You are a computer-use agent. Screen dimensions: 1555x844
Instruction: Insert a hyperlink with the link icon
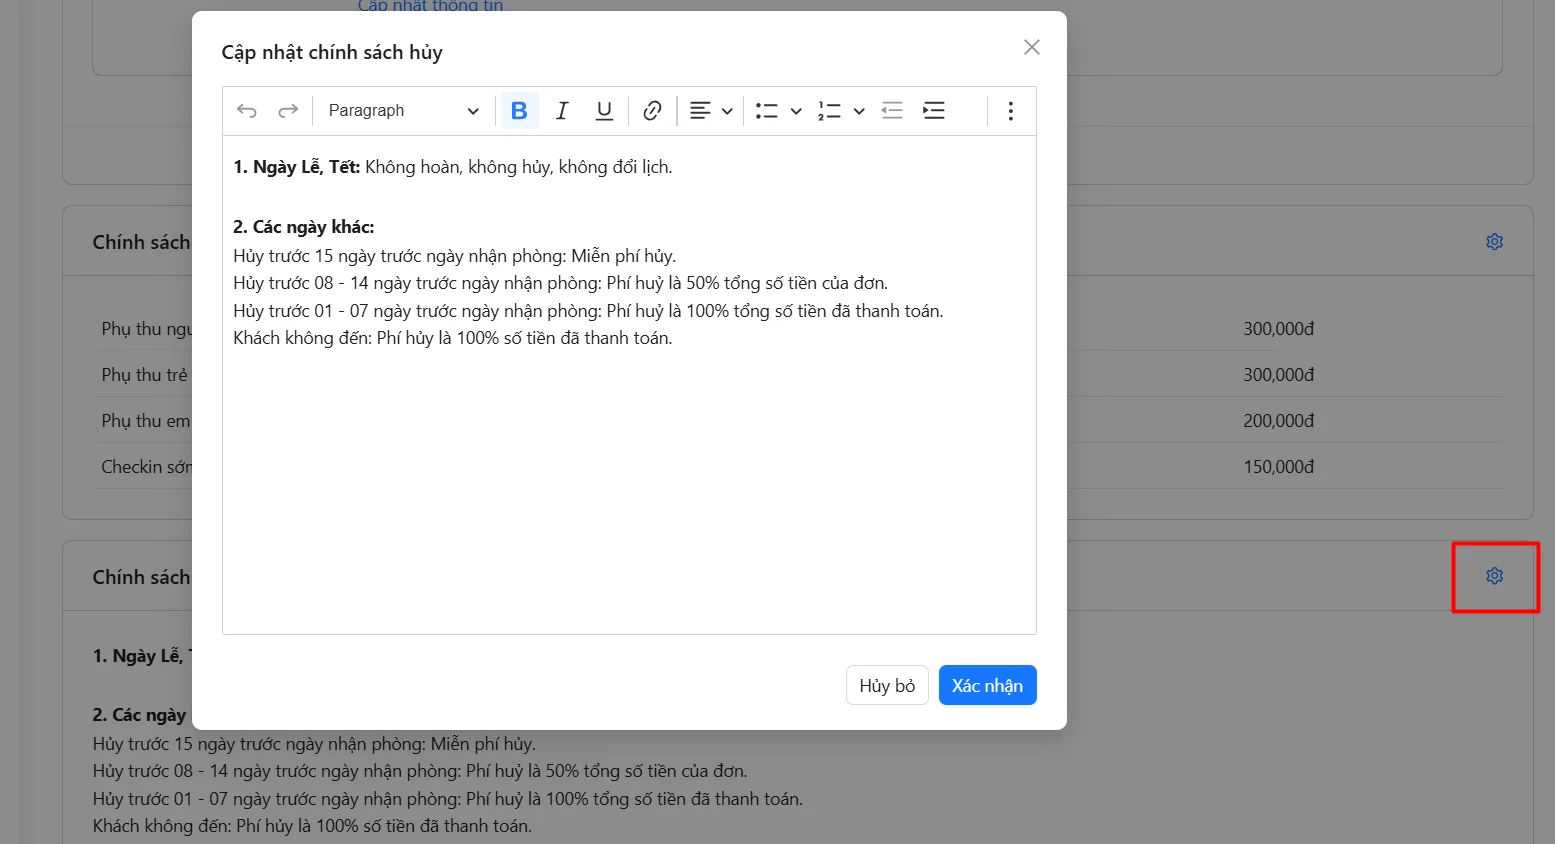pos(652,111)
